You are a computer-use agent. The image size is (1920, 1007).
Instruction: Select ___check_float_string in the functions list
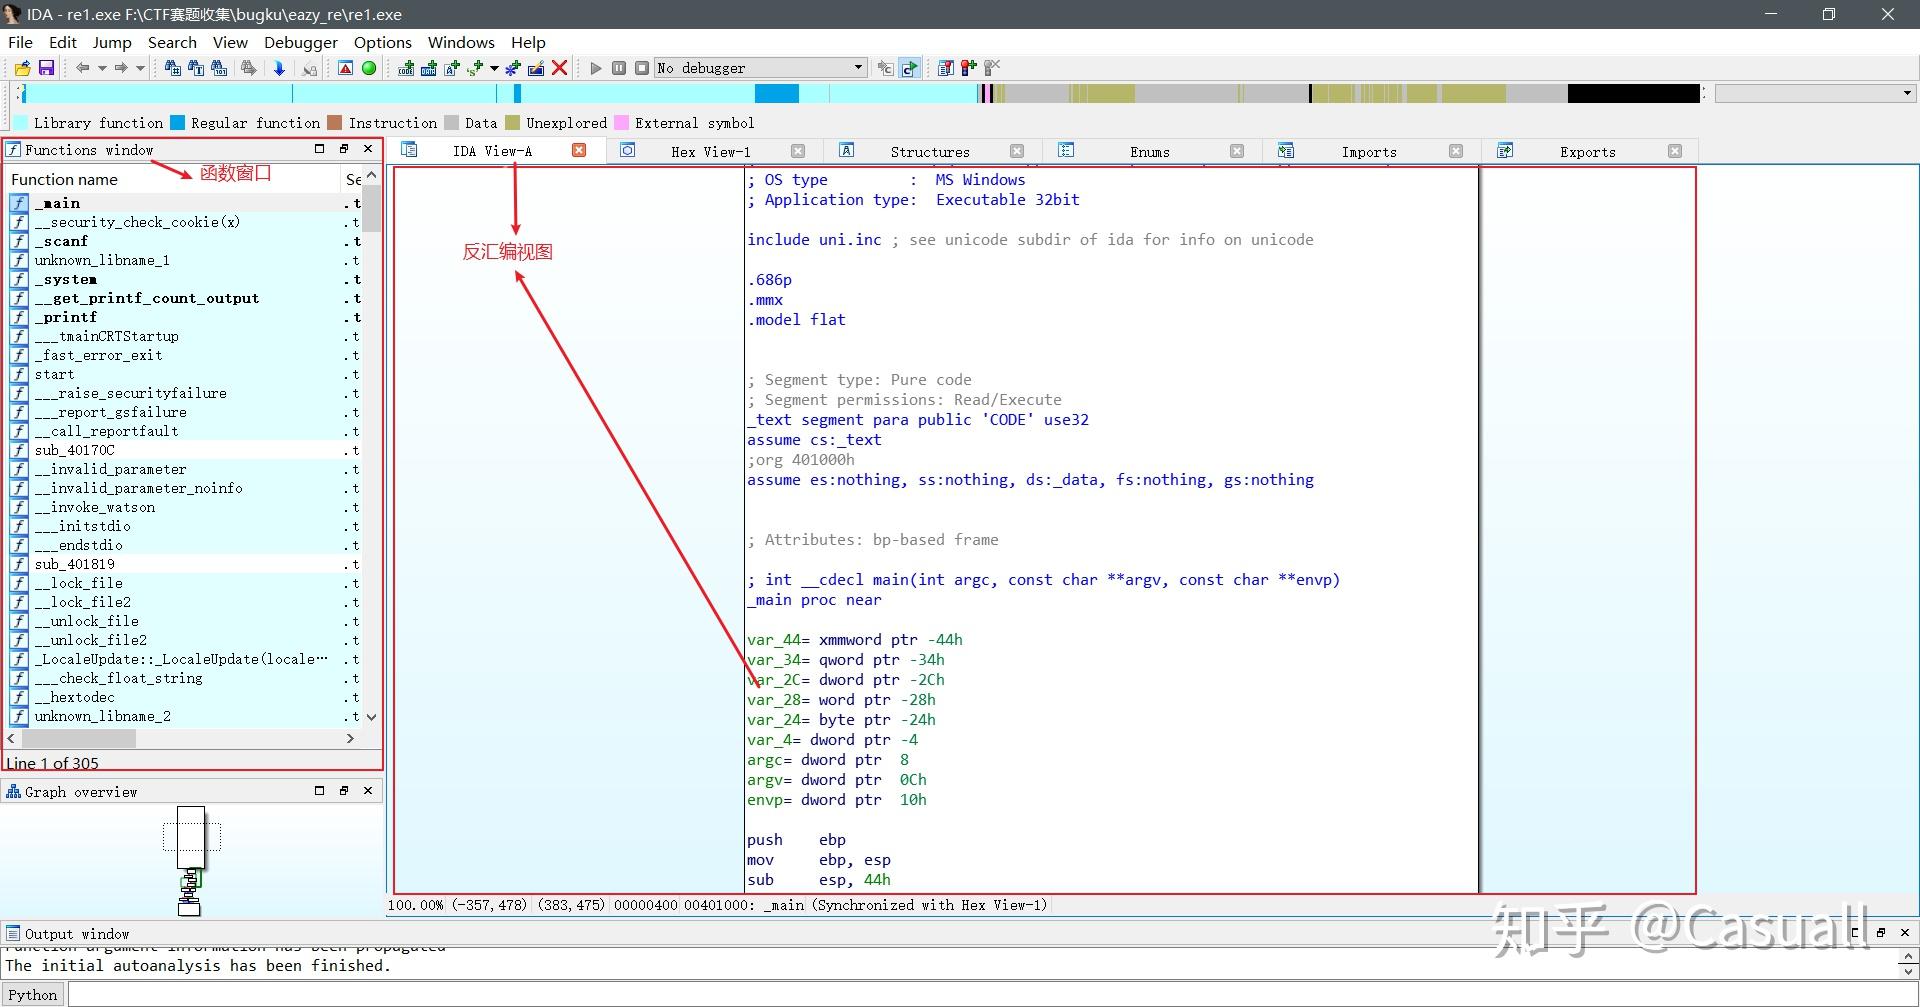(x=185, y=678)
